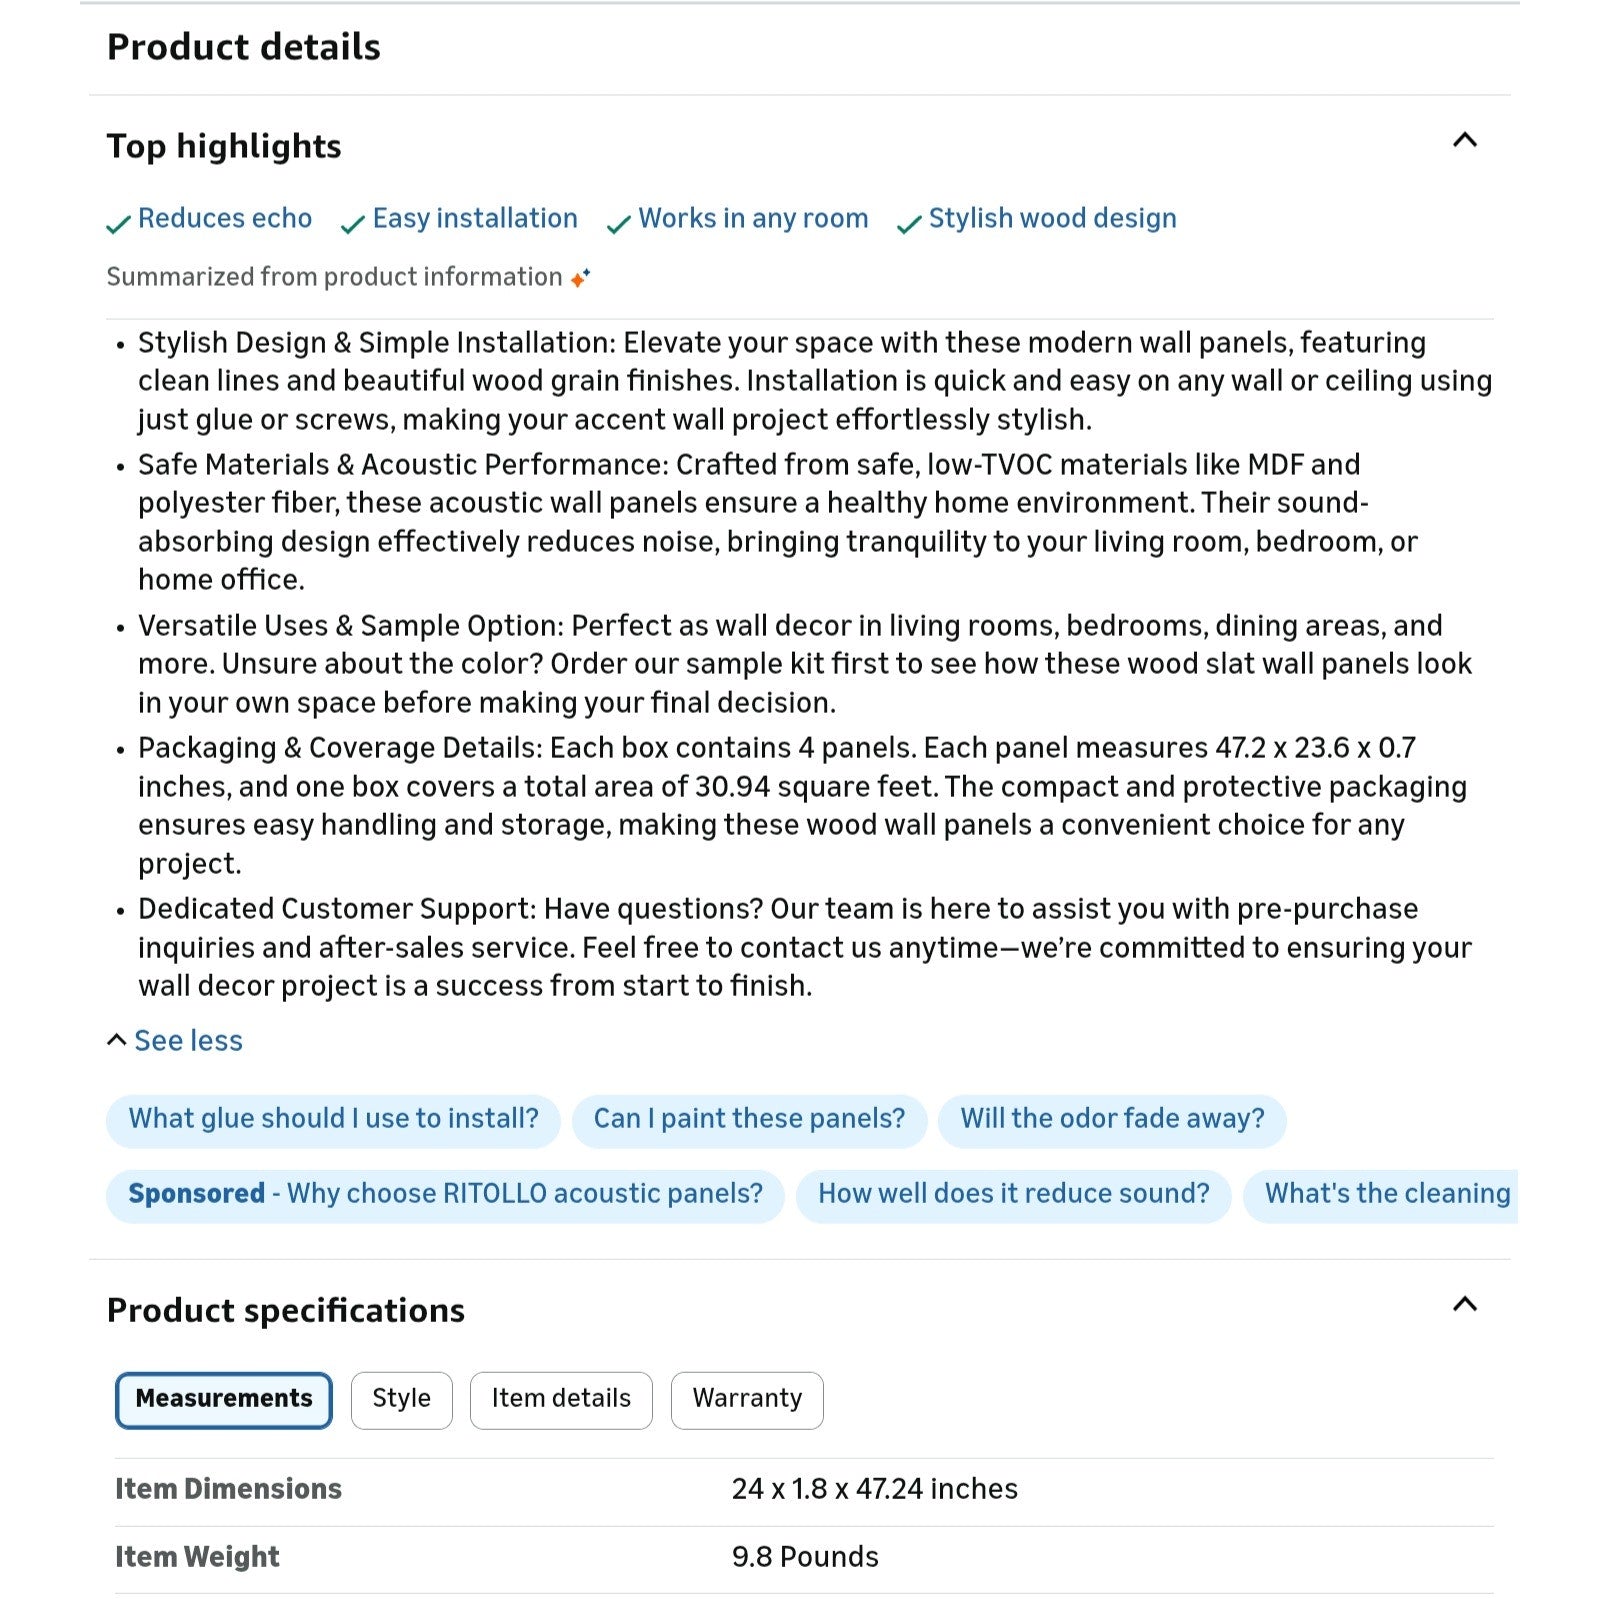Image resolution: width=1599 pixels, height=1599 pixels.
Task: Open the Stylish wood design highlight link
Action: click(x=1052, y=219)
